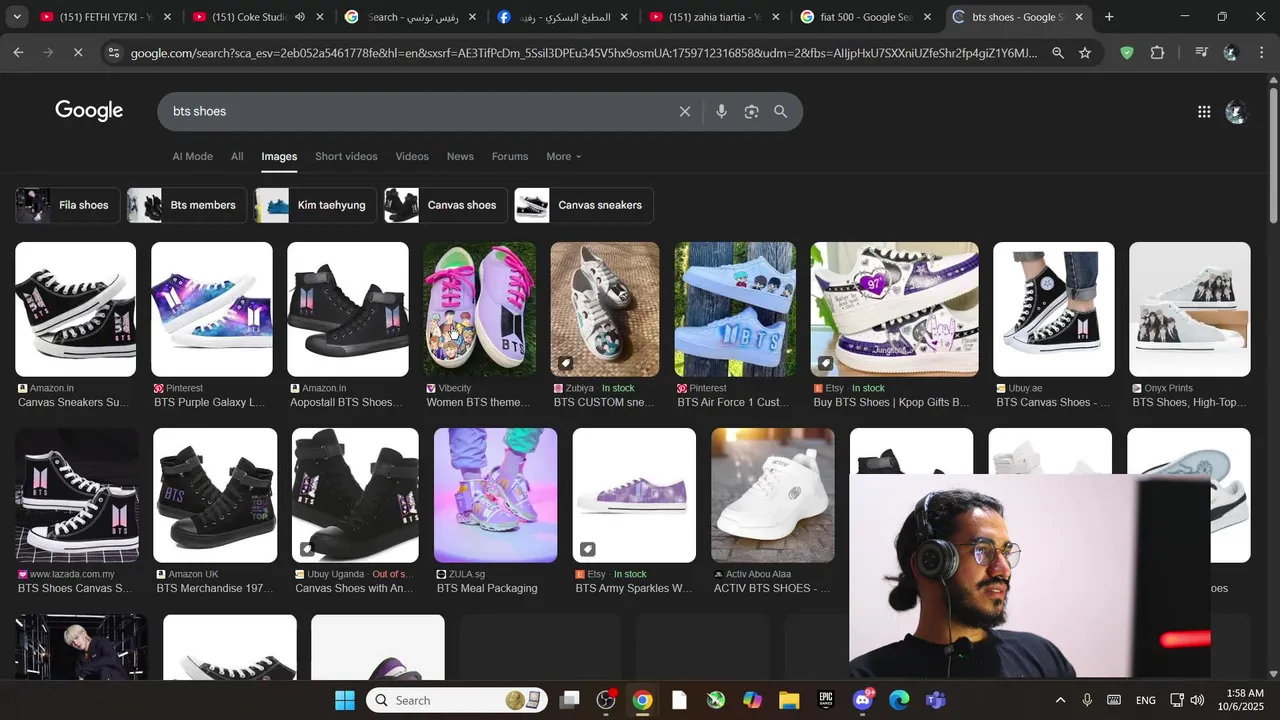Viewport: 1280px width, 720px height.
Task: Submit search with the magnifier icon
Action: coord(781,112)
